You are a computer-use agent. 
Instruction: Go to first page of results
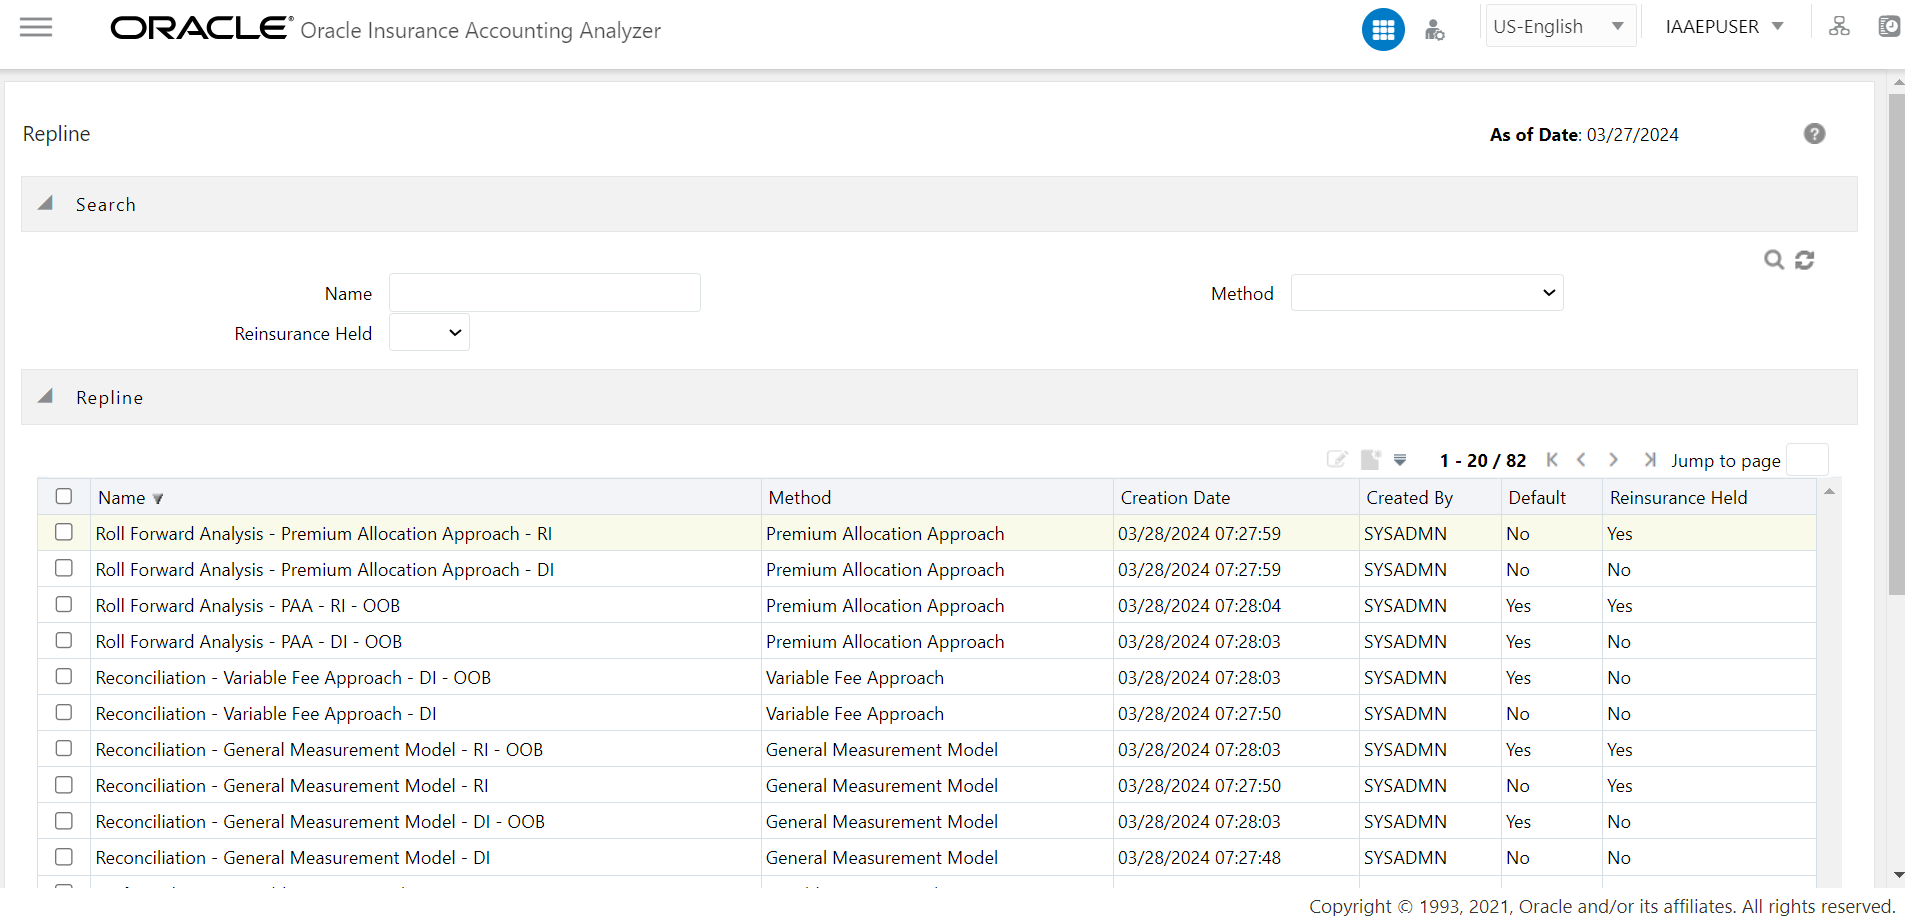coord(1552,460)
